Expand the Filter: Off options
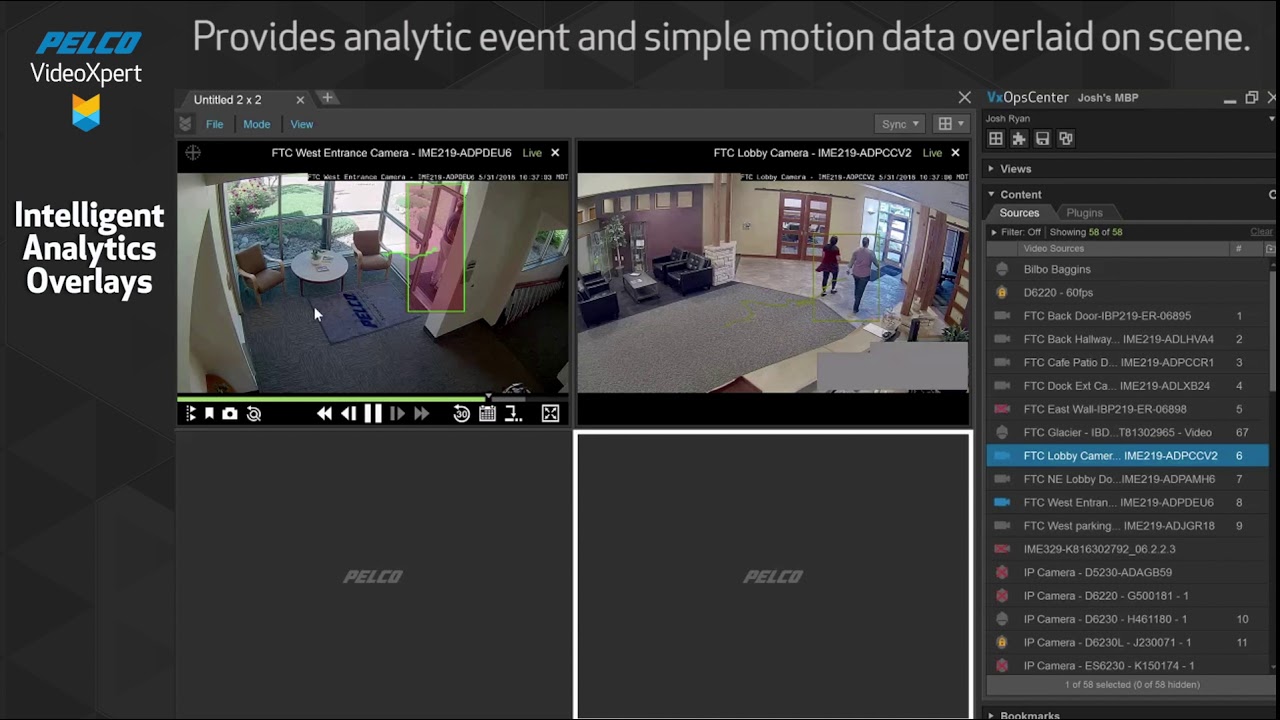Viewport: 1280px width, 720px height. click(993, 232)
